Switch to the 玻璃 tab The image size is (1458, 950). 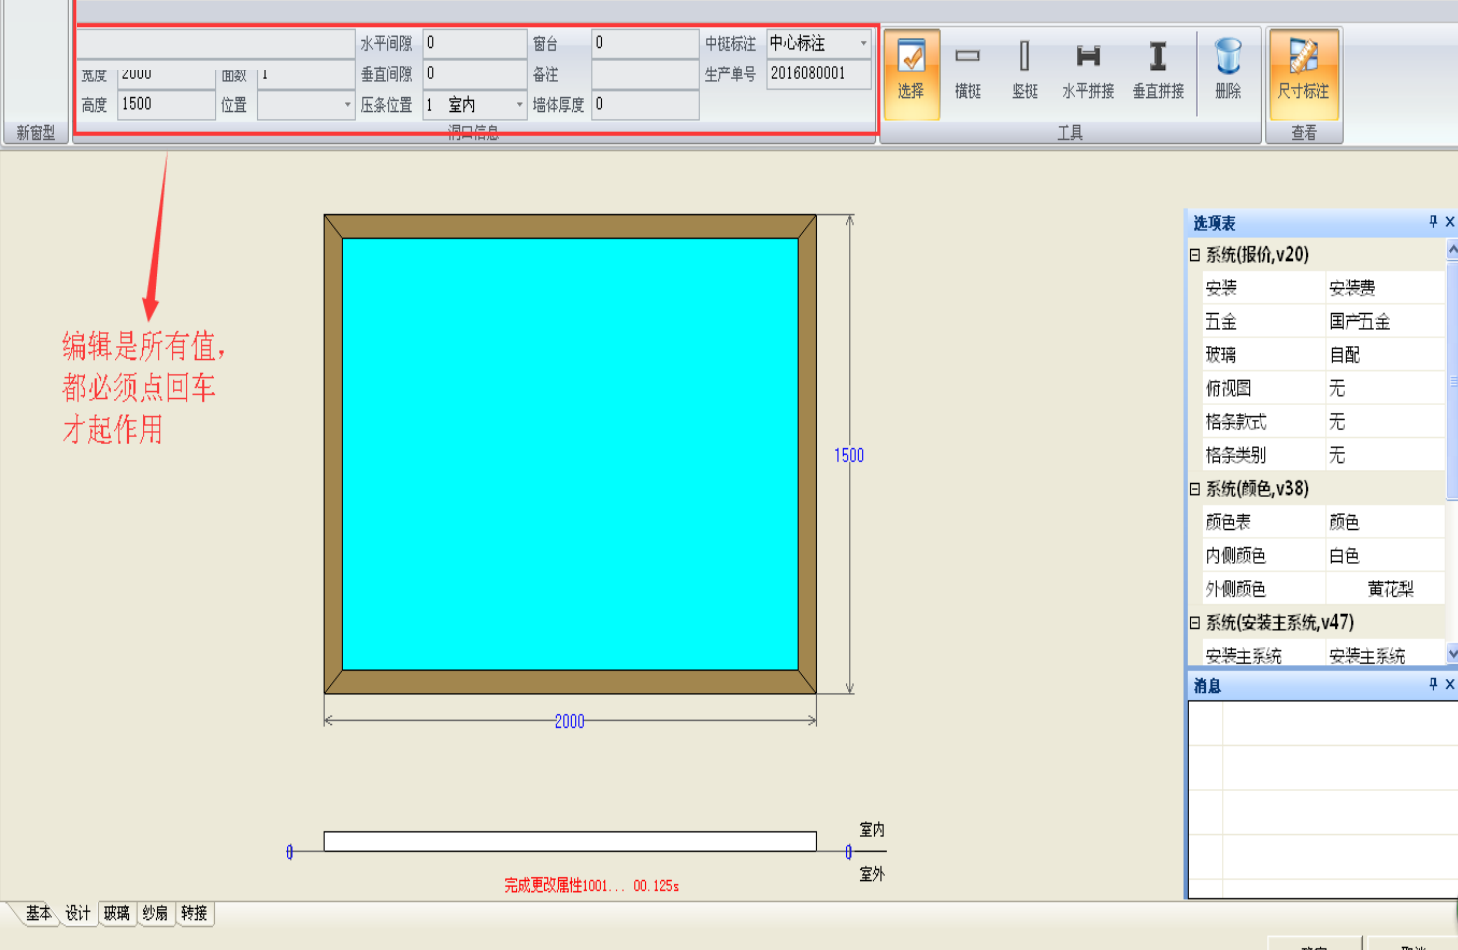117,913
